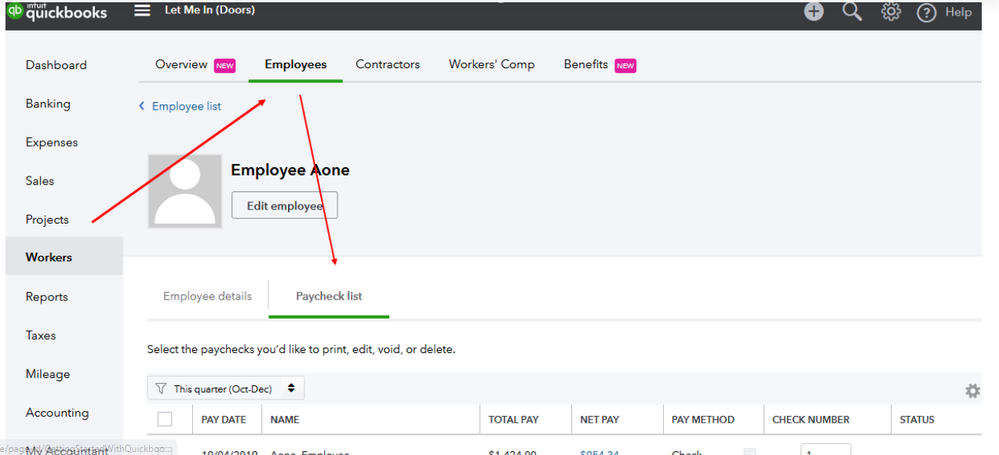
Task: Sort by TOTAL PAY column header
Action: 514,419
